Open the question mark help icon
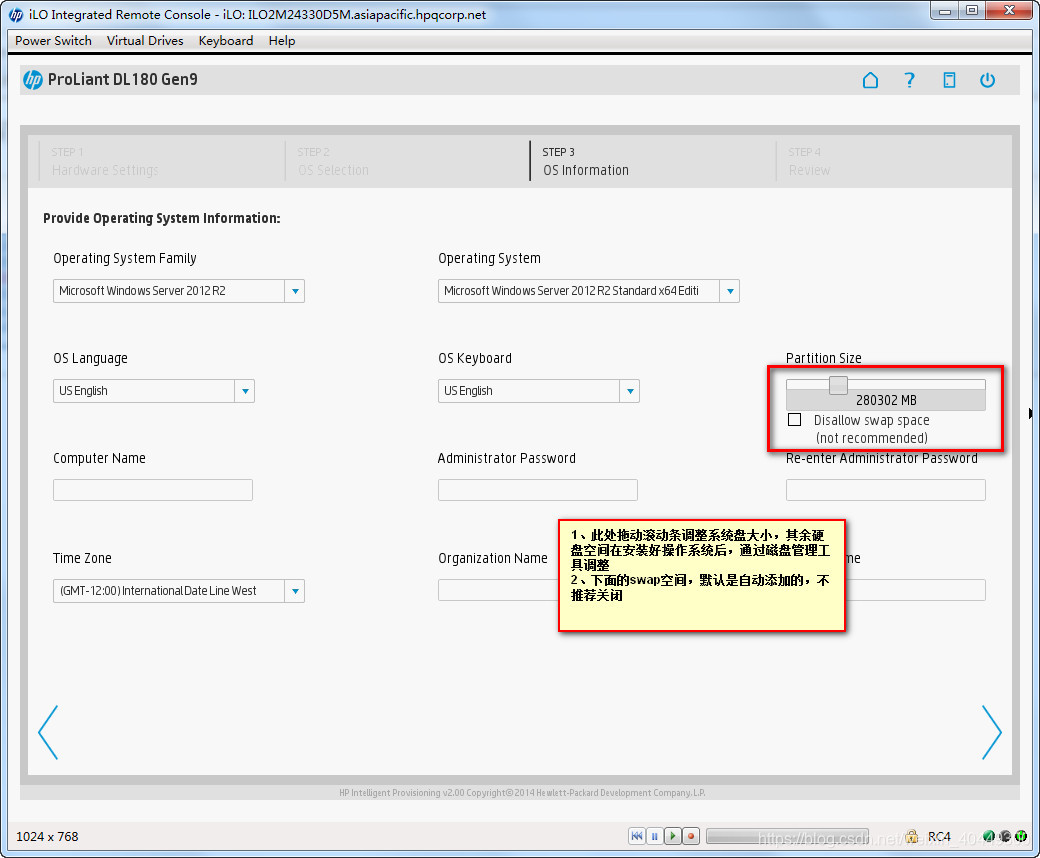The width and height of the screenshot is (1040, 858). point(909,80)
